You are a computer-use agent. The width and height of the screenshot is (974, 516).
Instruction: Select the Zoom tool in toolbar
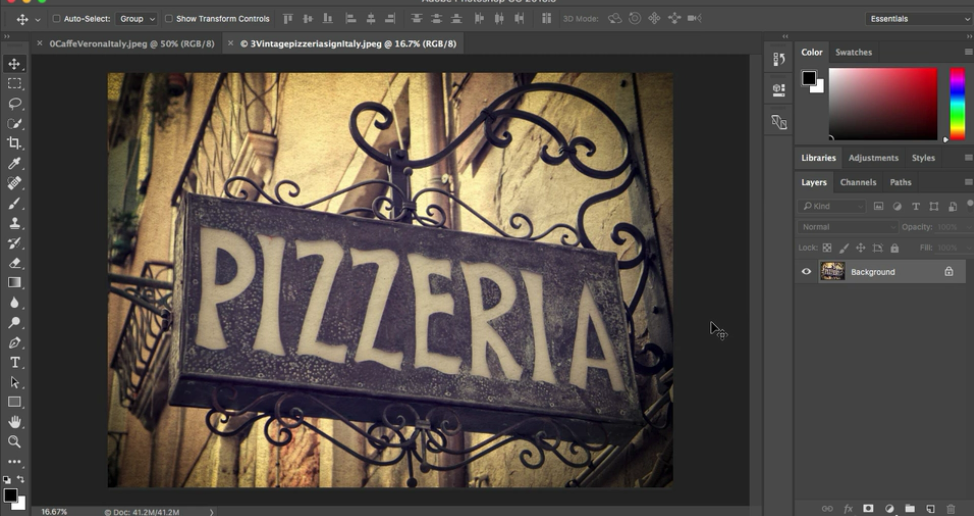point(14,441)
